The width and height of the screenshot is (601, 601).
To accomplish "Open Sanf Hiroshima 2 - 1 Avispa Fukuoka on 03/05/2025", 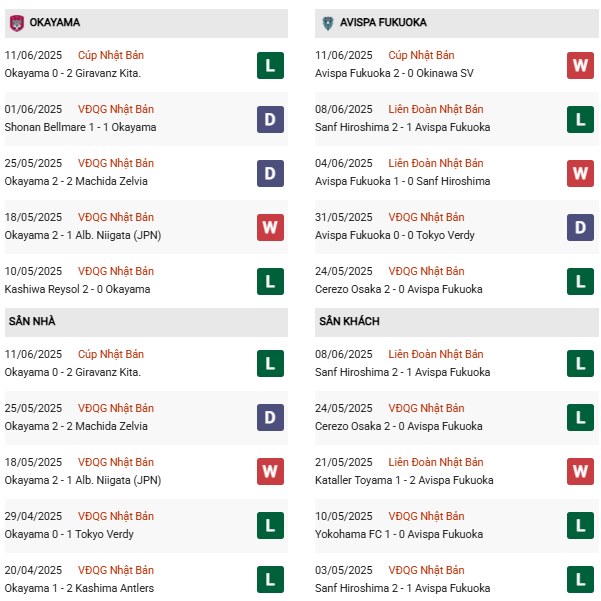I will point(402,588).
